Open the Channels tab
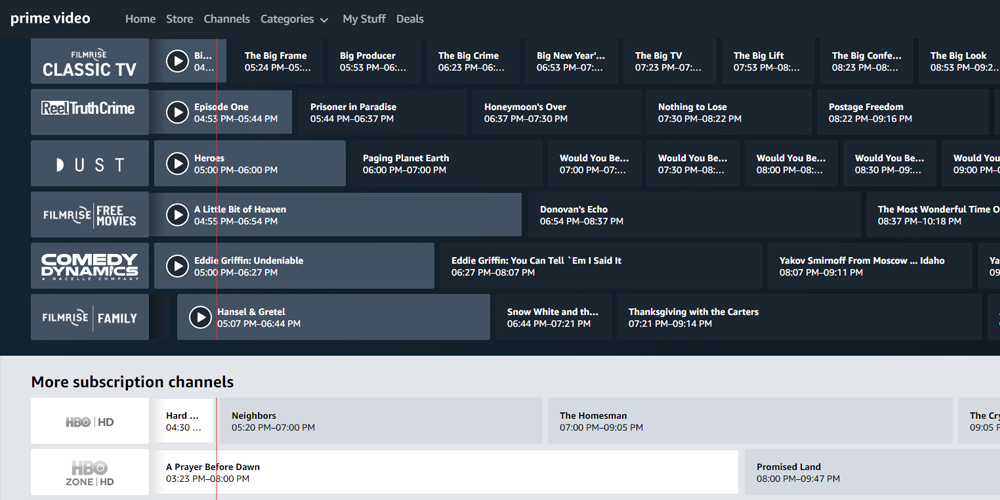The width and height of the screenshot is (1000, 500). pos(226,19)
